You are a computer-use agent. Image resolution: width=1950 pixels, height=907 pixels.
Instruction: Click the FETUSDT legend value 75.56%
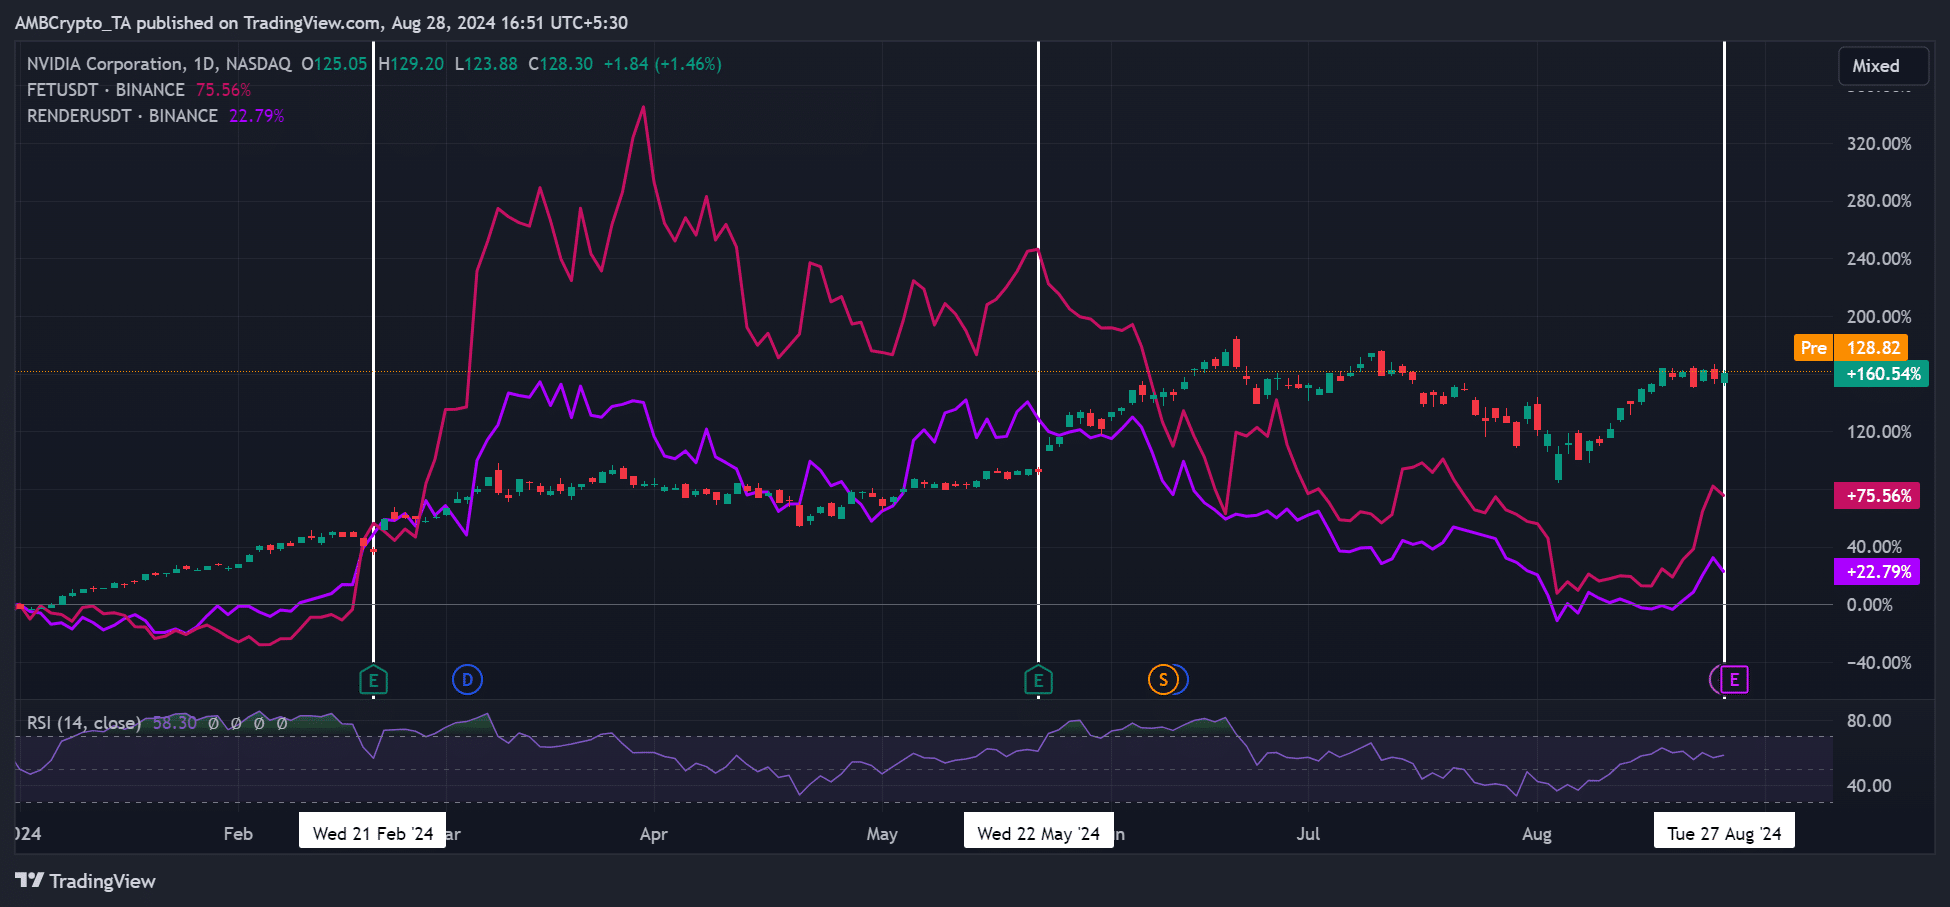(x=223, y=90)
